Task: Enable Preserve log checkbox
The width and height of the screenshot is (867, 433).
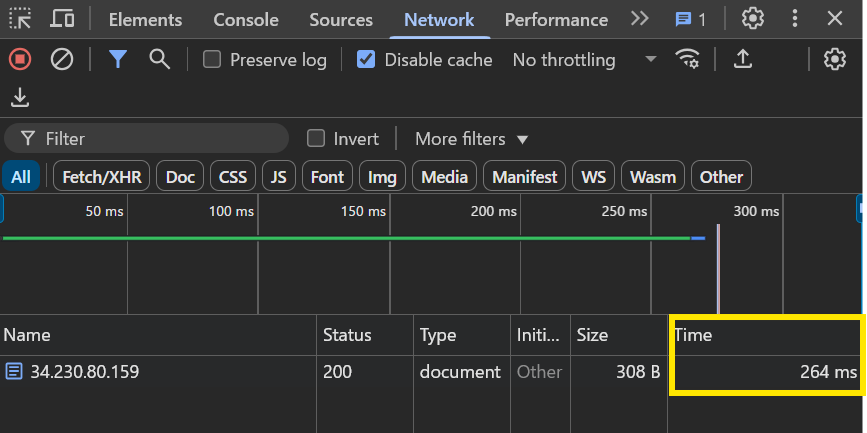Action: pos(211,59)
